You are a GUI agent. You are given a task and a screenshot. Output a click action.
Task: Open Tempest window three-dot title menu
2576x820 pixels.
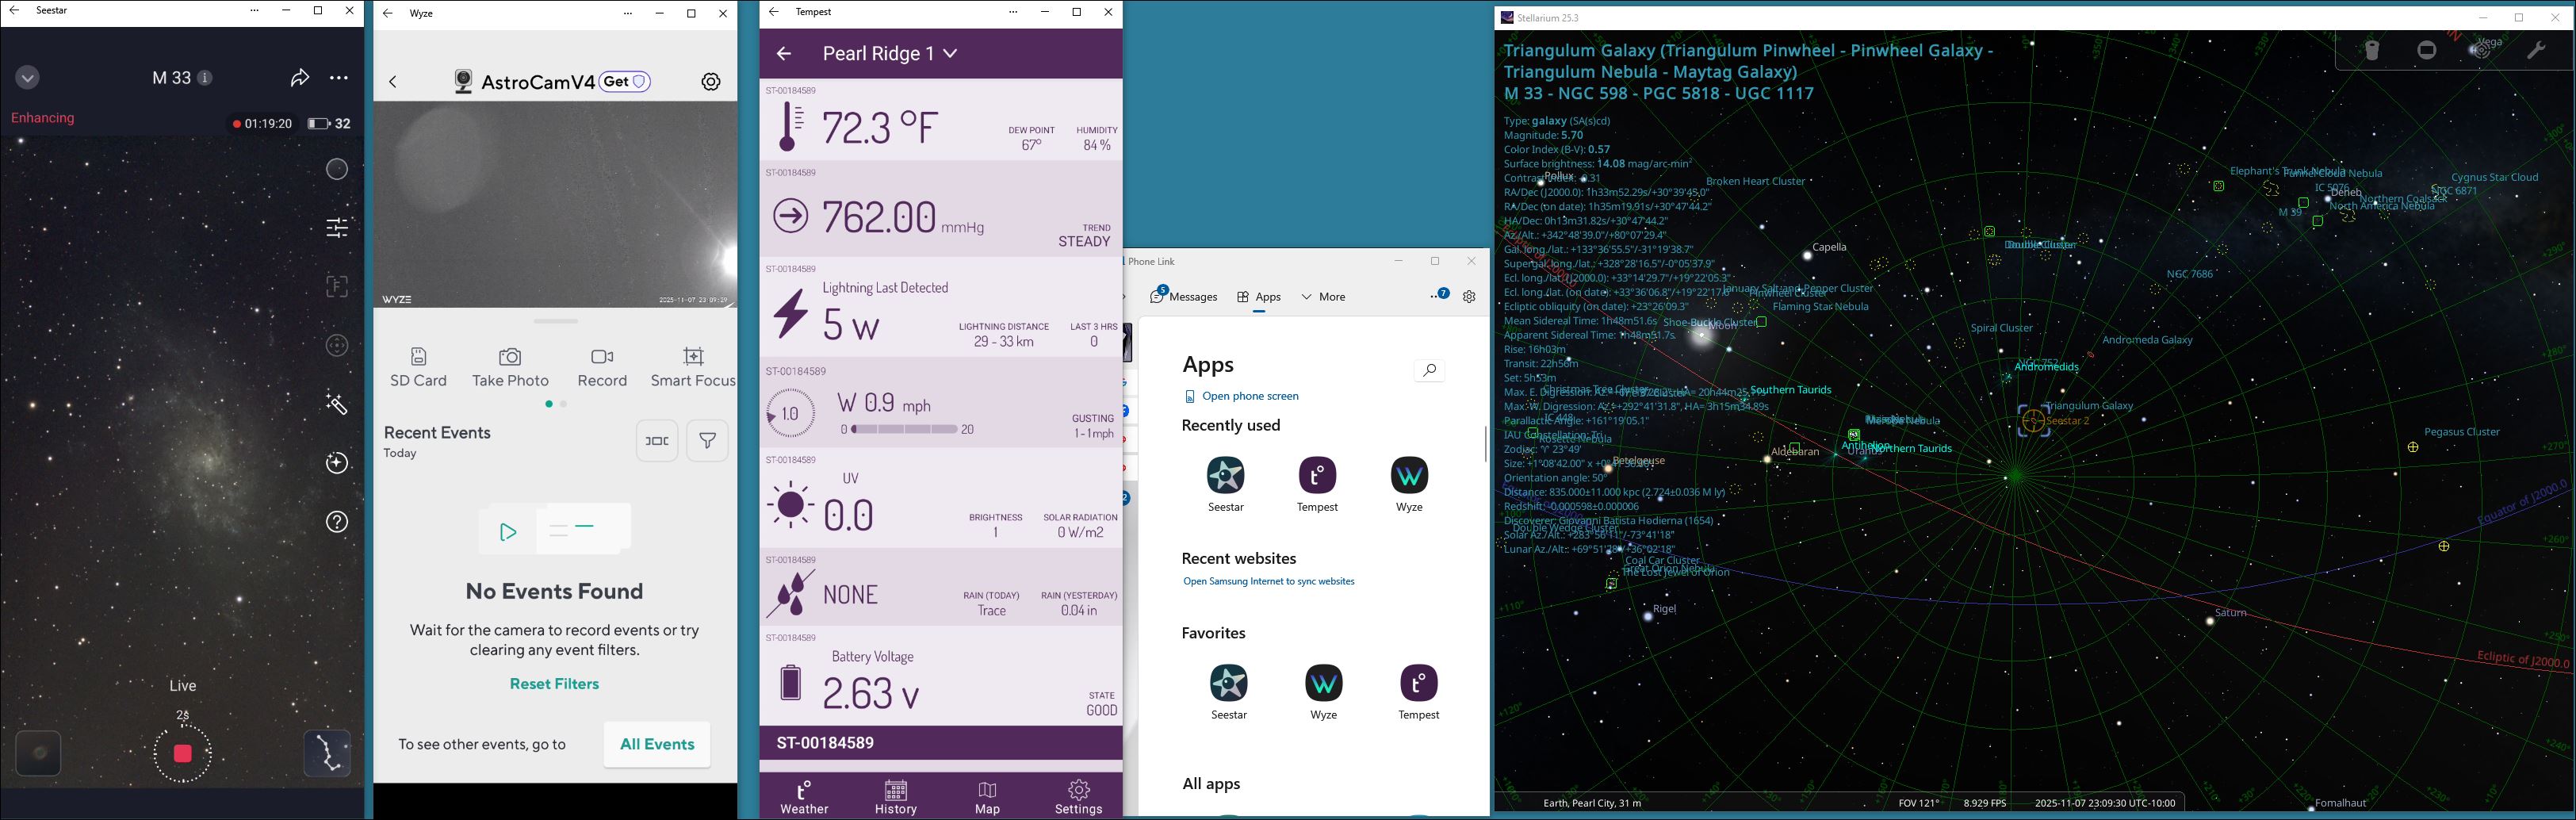1013,12
